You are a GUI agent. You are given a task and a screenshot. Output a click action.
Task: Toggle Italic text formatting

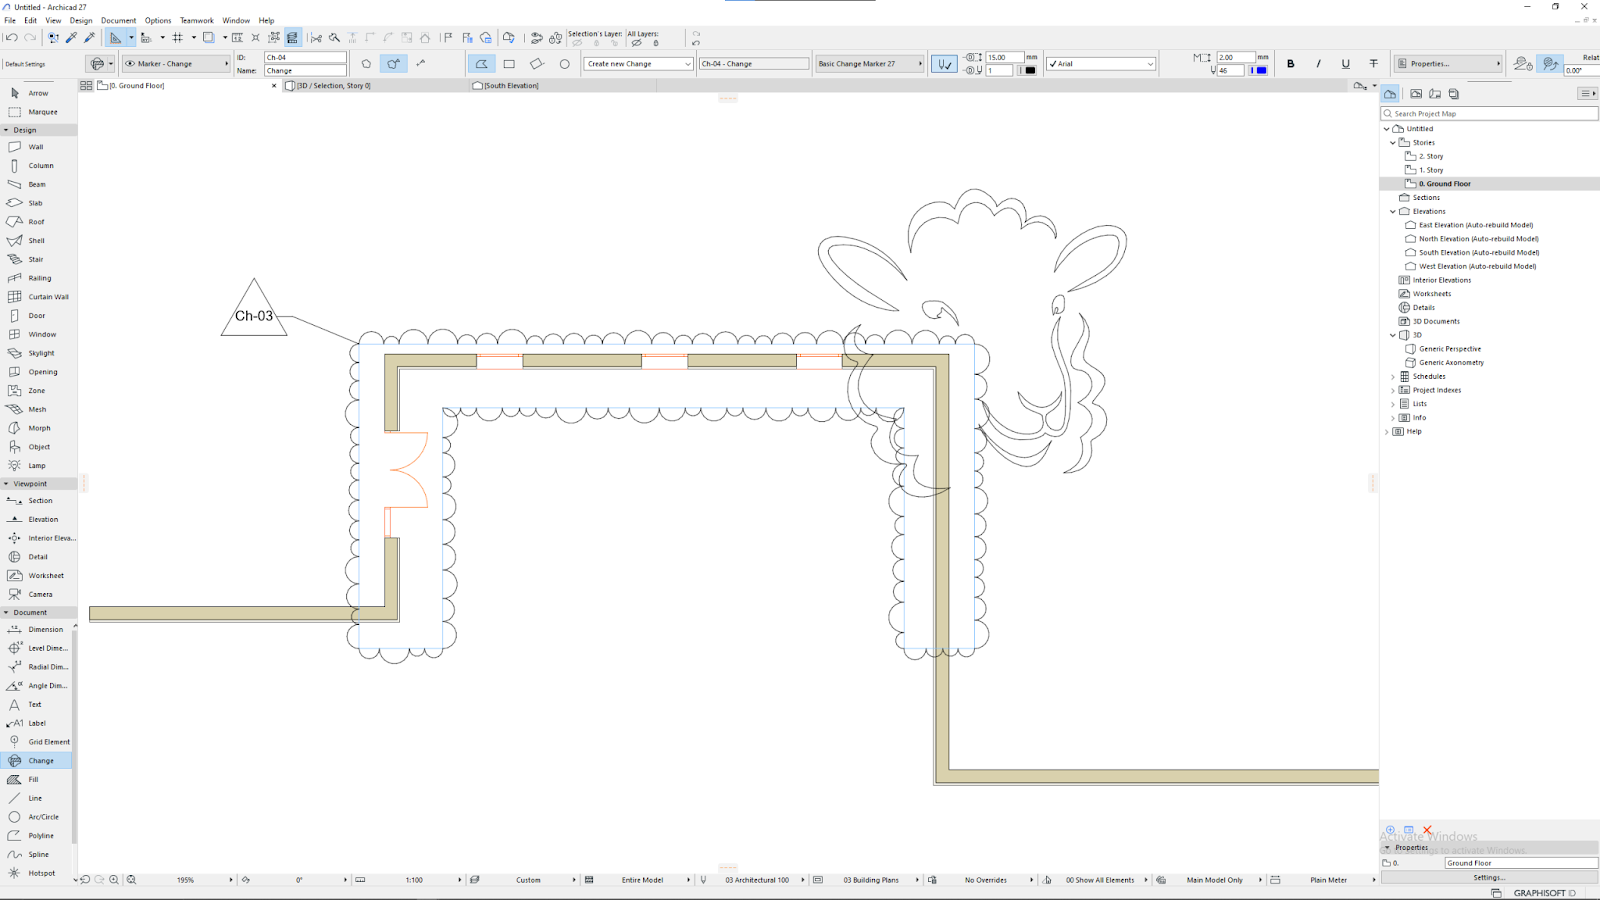1318,64
